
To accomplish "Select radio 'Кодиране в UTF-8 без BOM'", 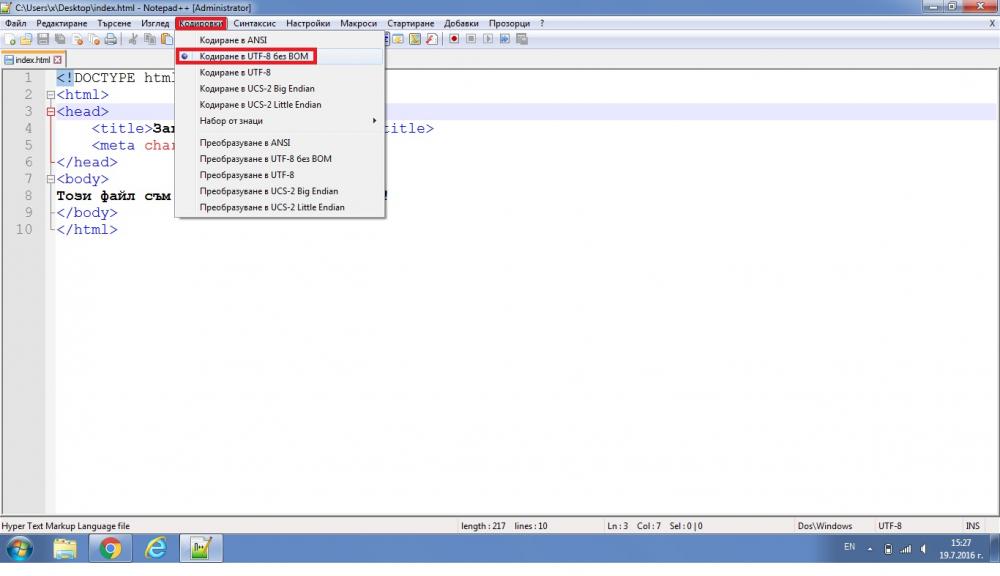I will (x=184, y=56).
